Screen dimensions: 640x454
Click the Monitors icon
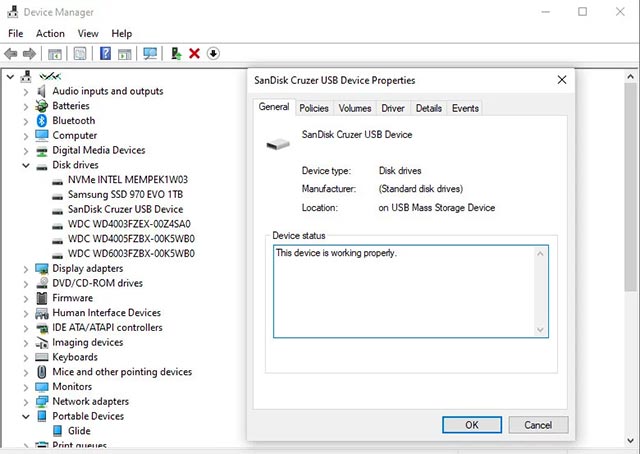42,387
